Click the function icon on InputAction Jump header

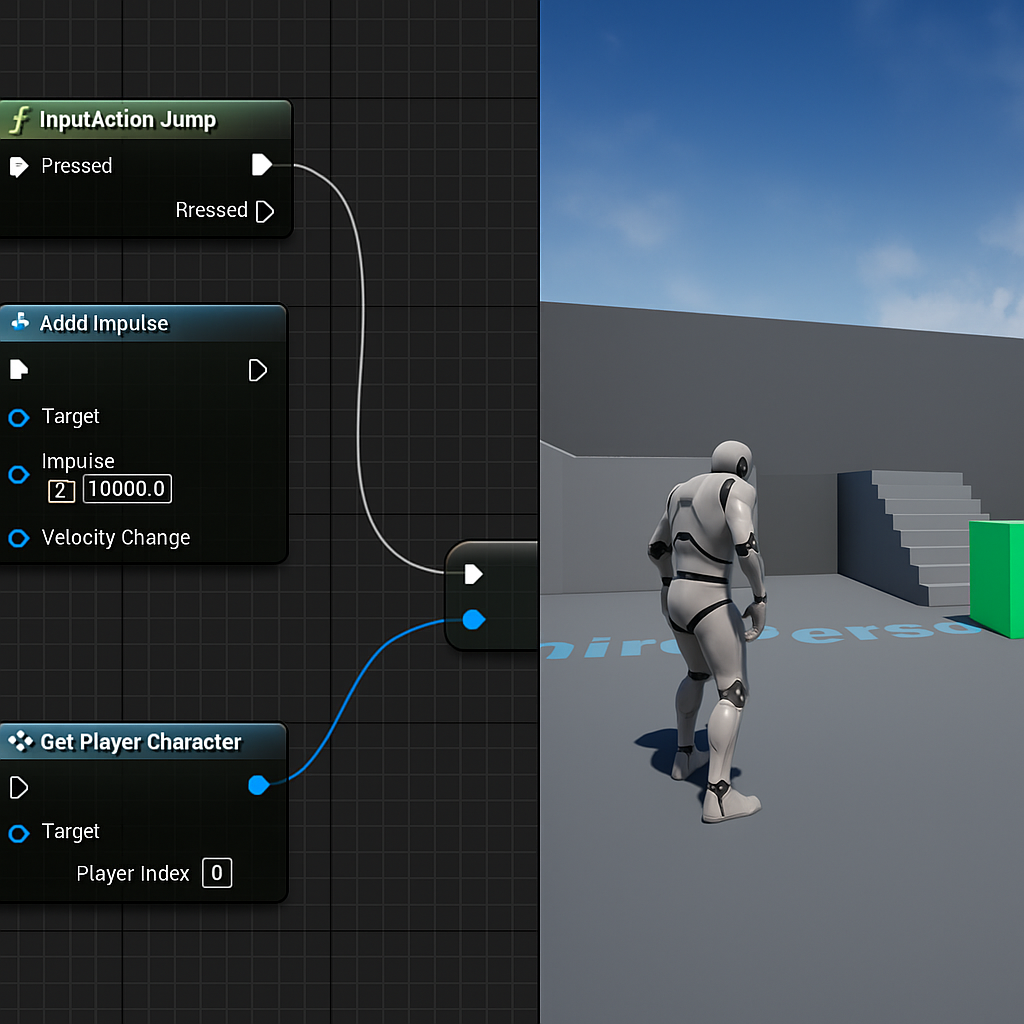(18, 119)
